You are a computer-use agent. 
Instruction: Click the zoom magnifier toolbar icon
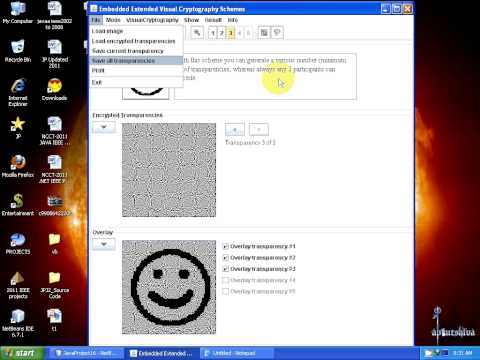pos(197,32)
